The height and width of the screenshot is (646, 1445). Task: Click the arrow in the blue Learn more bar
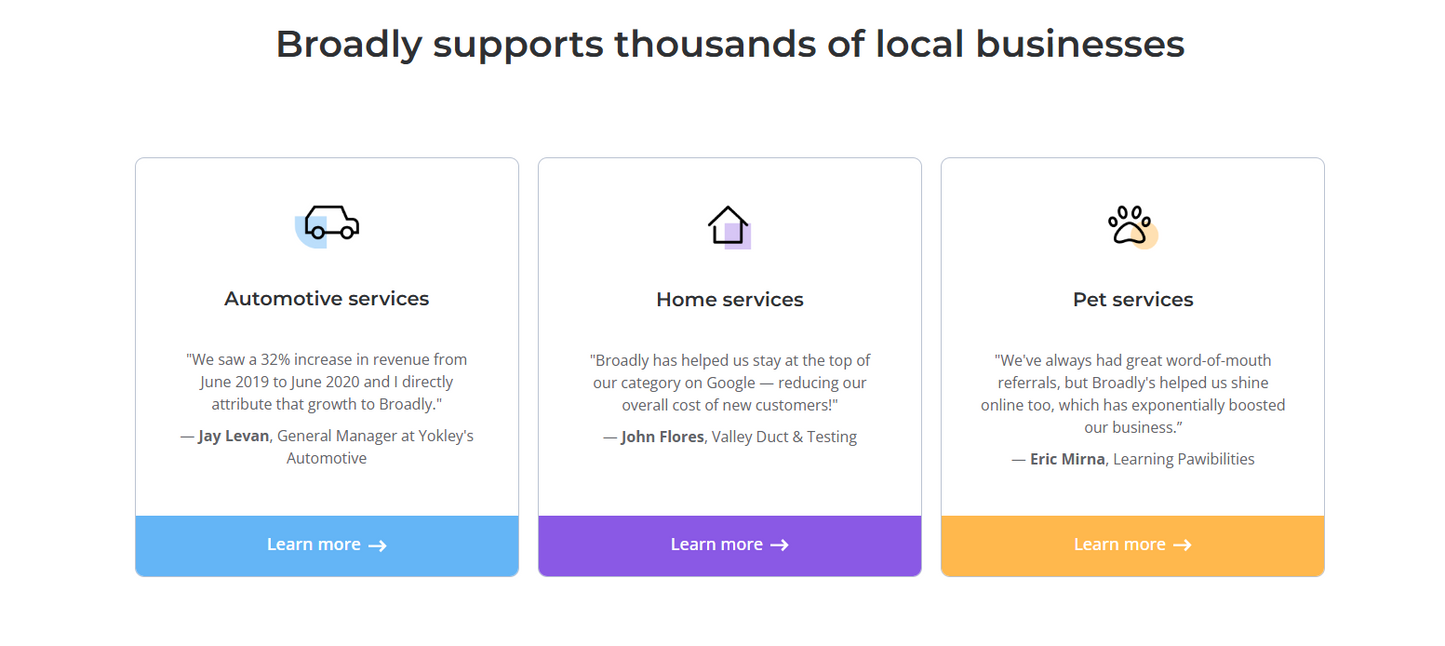[377, 546]
